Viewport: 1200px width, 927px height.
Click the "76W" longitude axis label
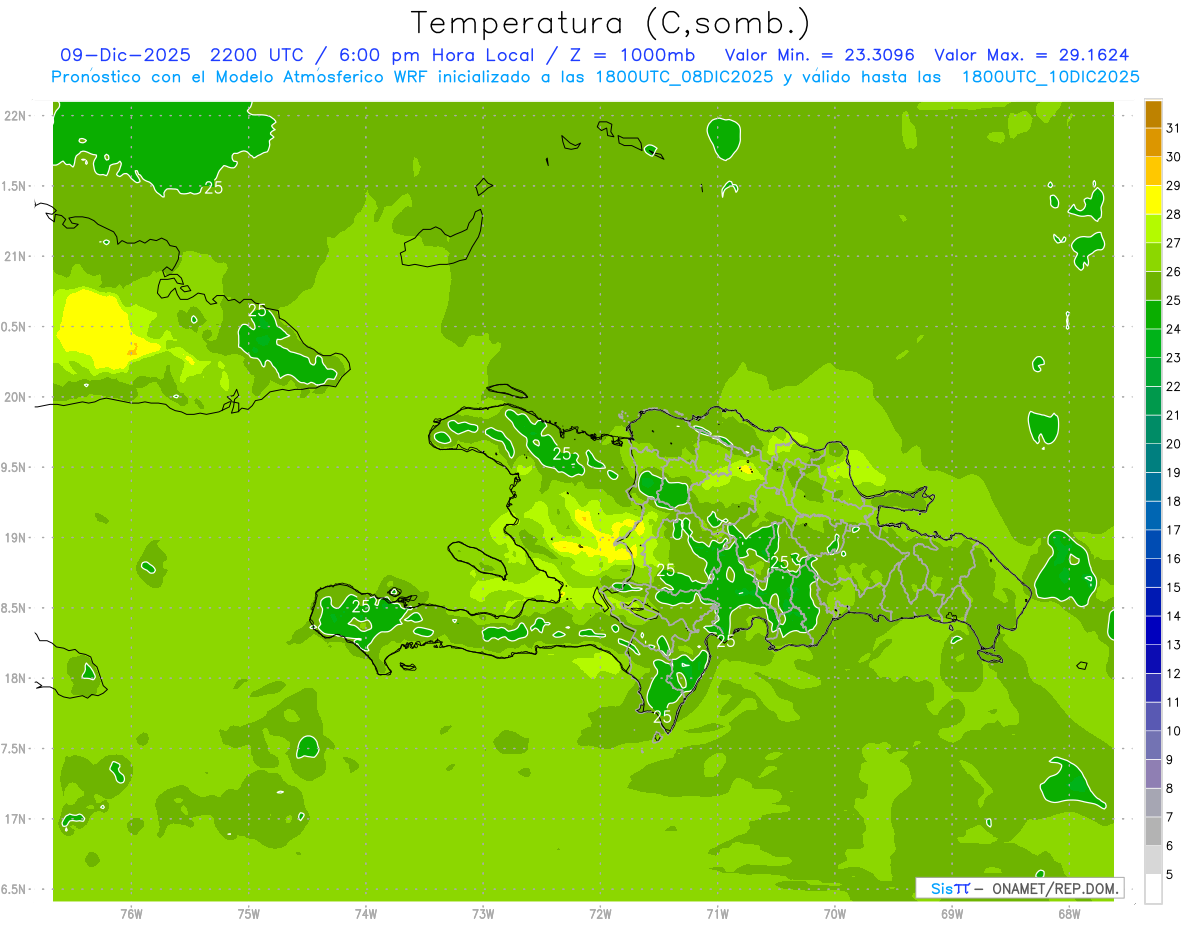click(131, 914)
